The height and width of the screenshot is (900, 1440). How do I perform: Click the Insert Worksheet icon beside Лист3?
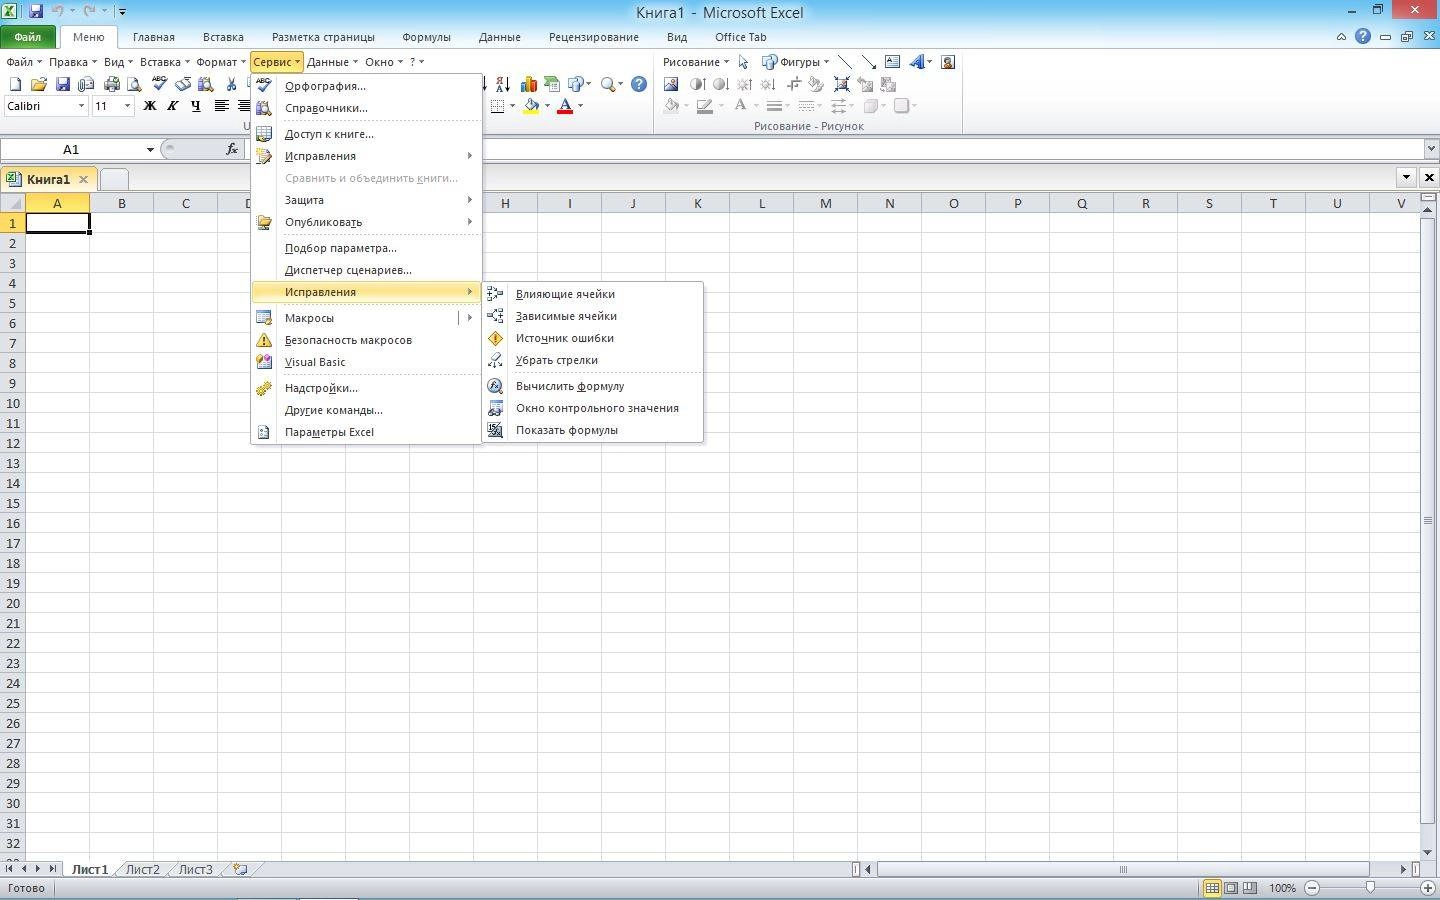coord(240,869)
